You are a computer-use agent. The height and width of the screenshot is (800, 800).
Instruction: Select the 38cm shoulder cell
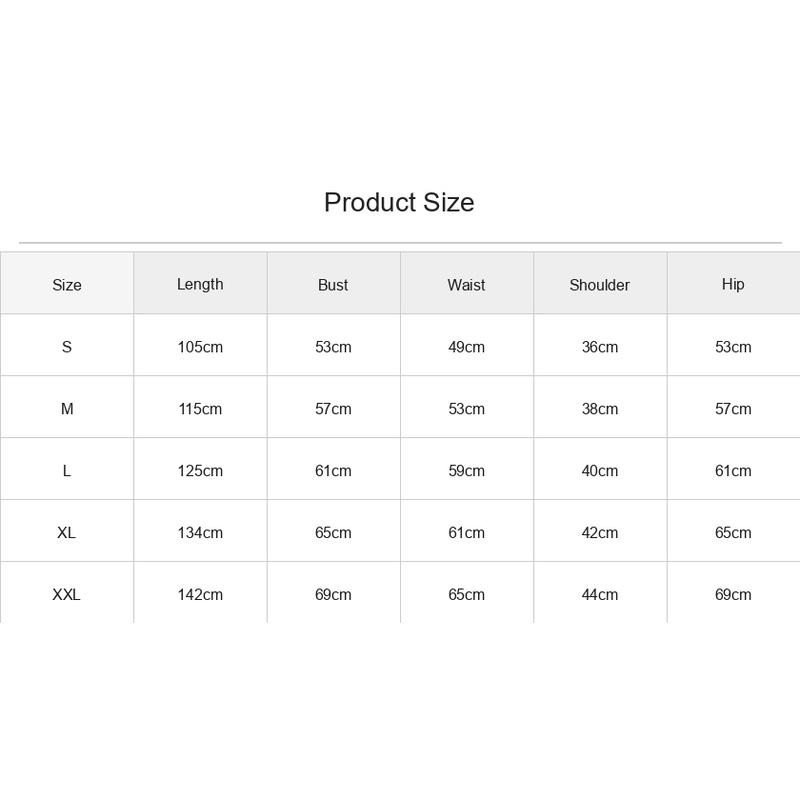click(599, 409)
